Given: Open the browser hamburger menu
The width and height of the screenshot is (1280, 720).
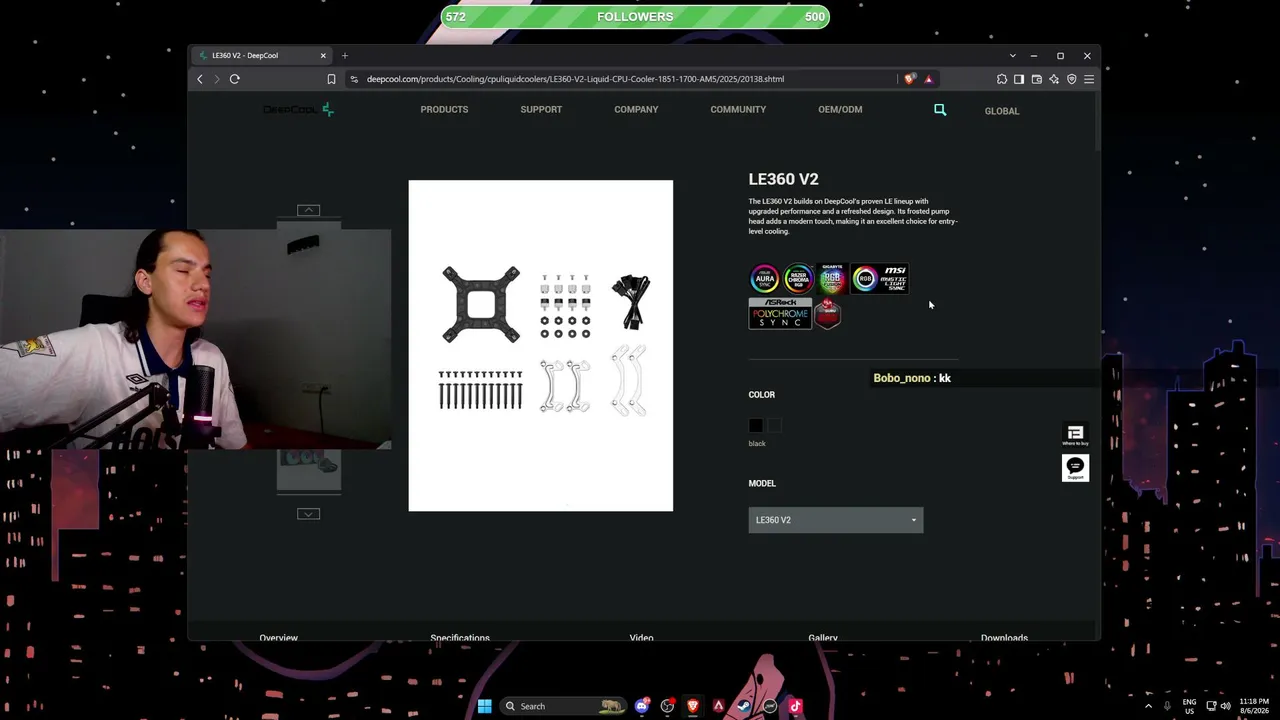Looking at the screenshot, I should point(1089,79).
